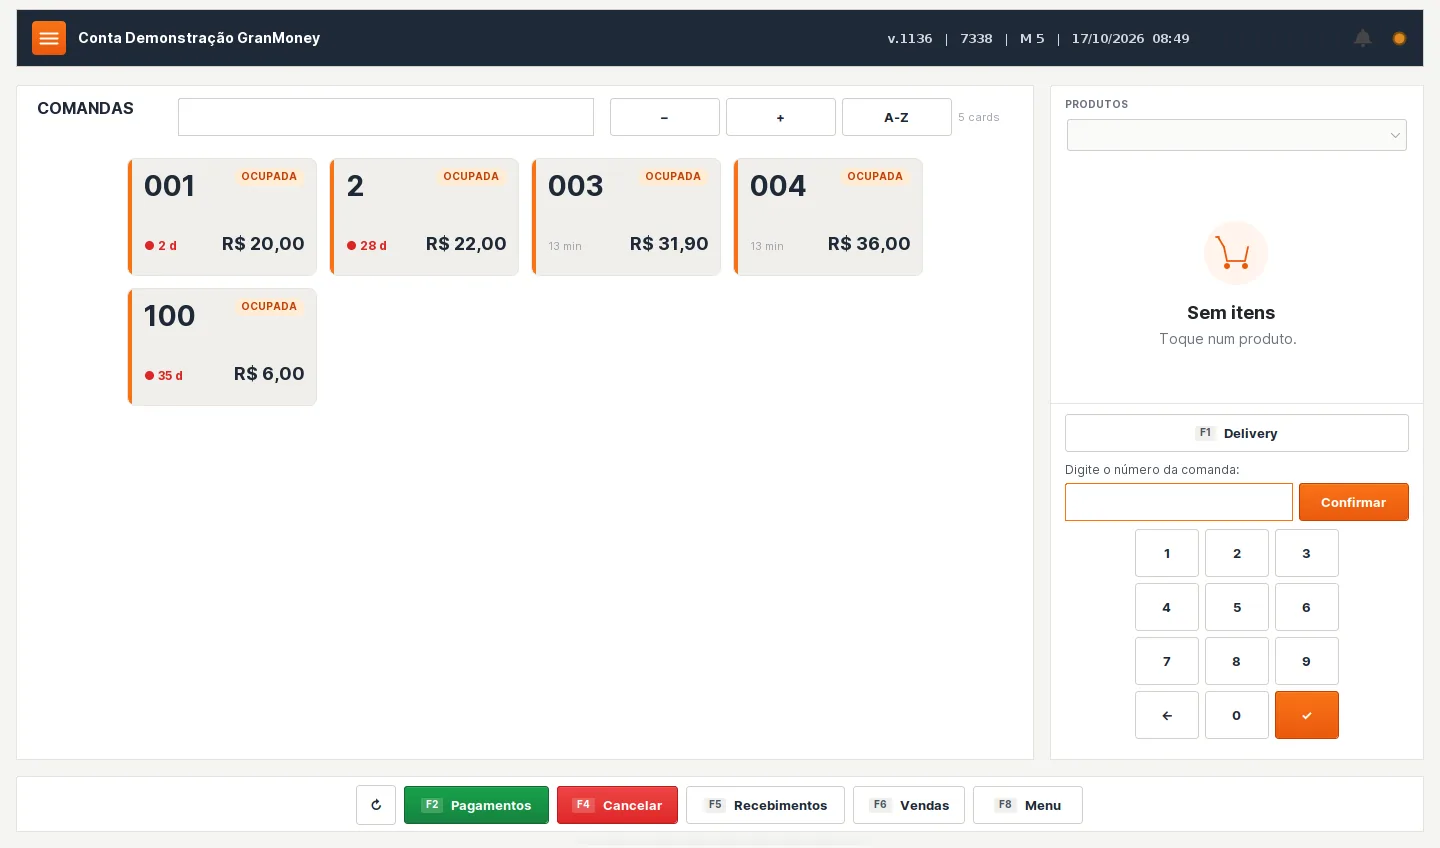Image resolution: width=1440 pixels, height=848 pixels.
Task: Click the version text v.1136
Action: (910, 39)
